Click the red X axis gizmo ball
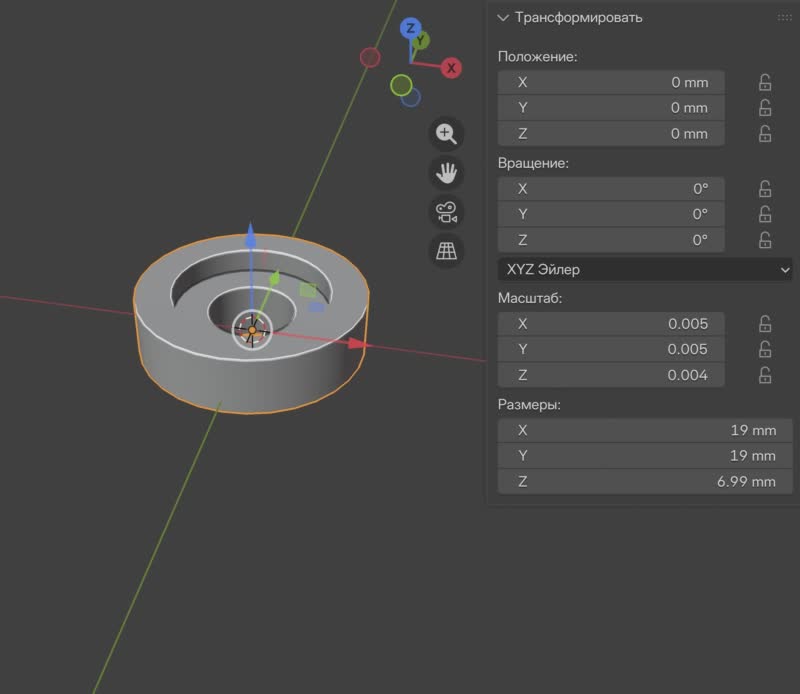The image size is (800, 694). click(x=452, y=68)
